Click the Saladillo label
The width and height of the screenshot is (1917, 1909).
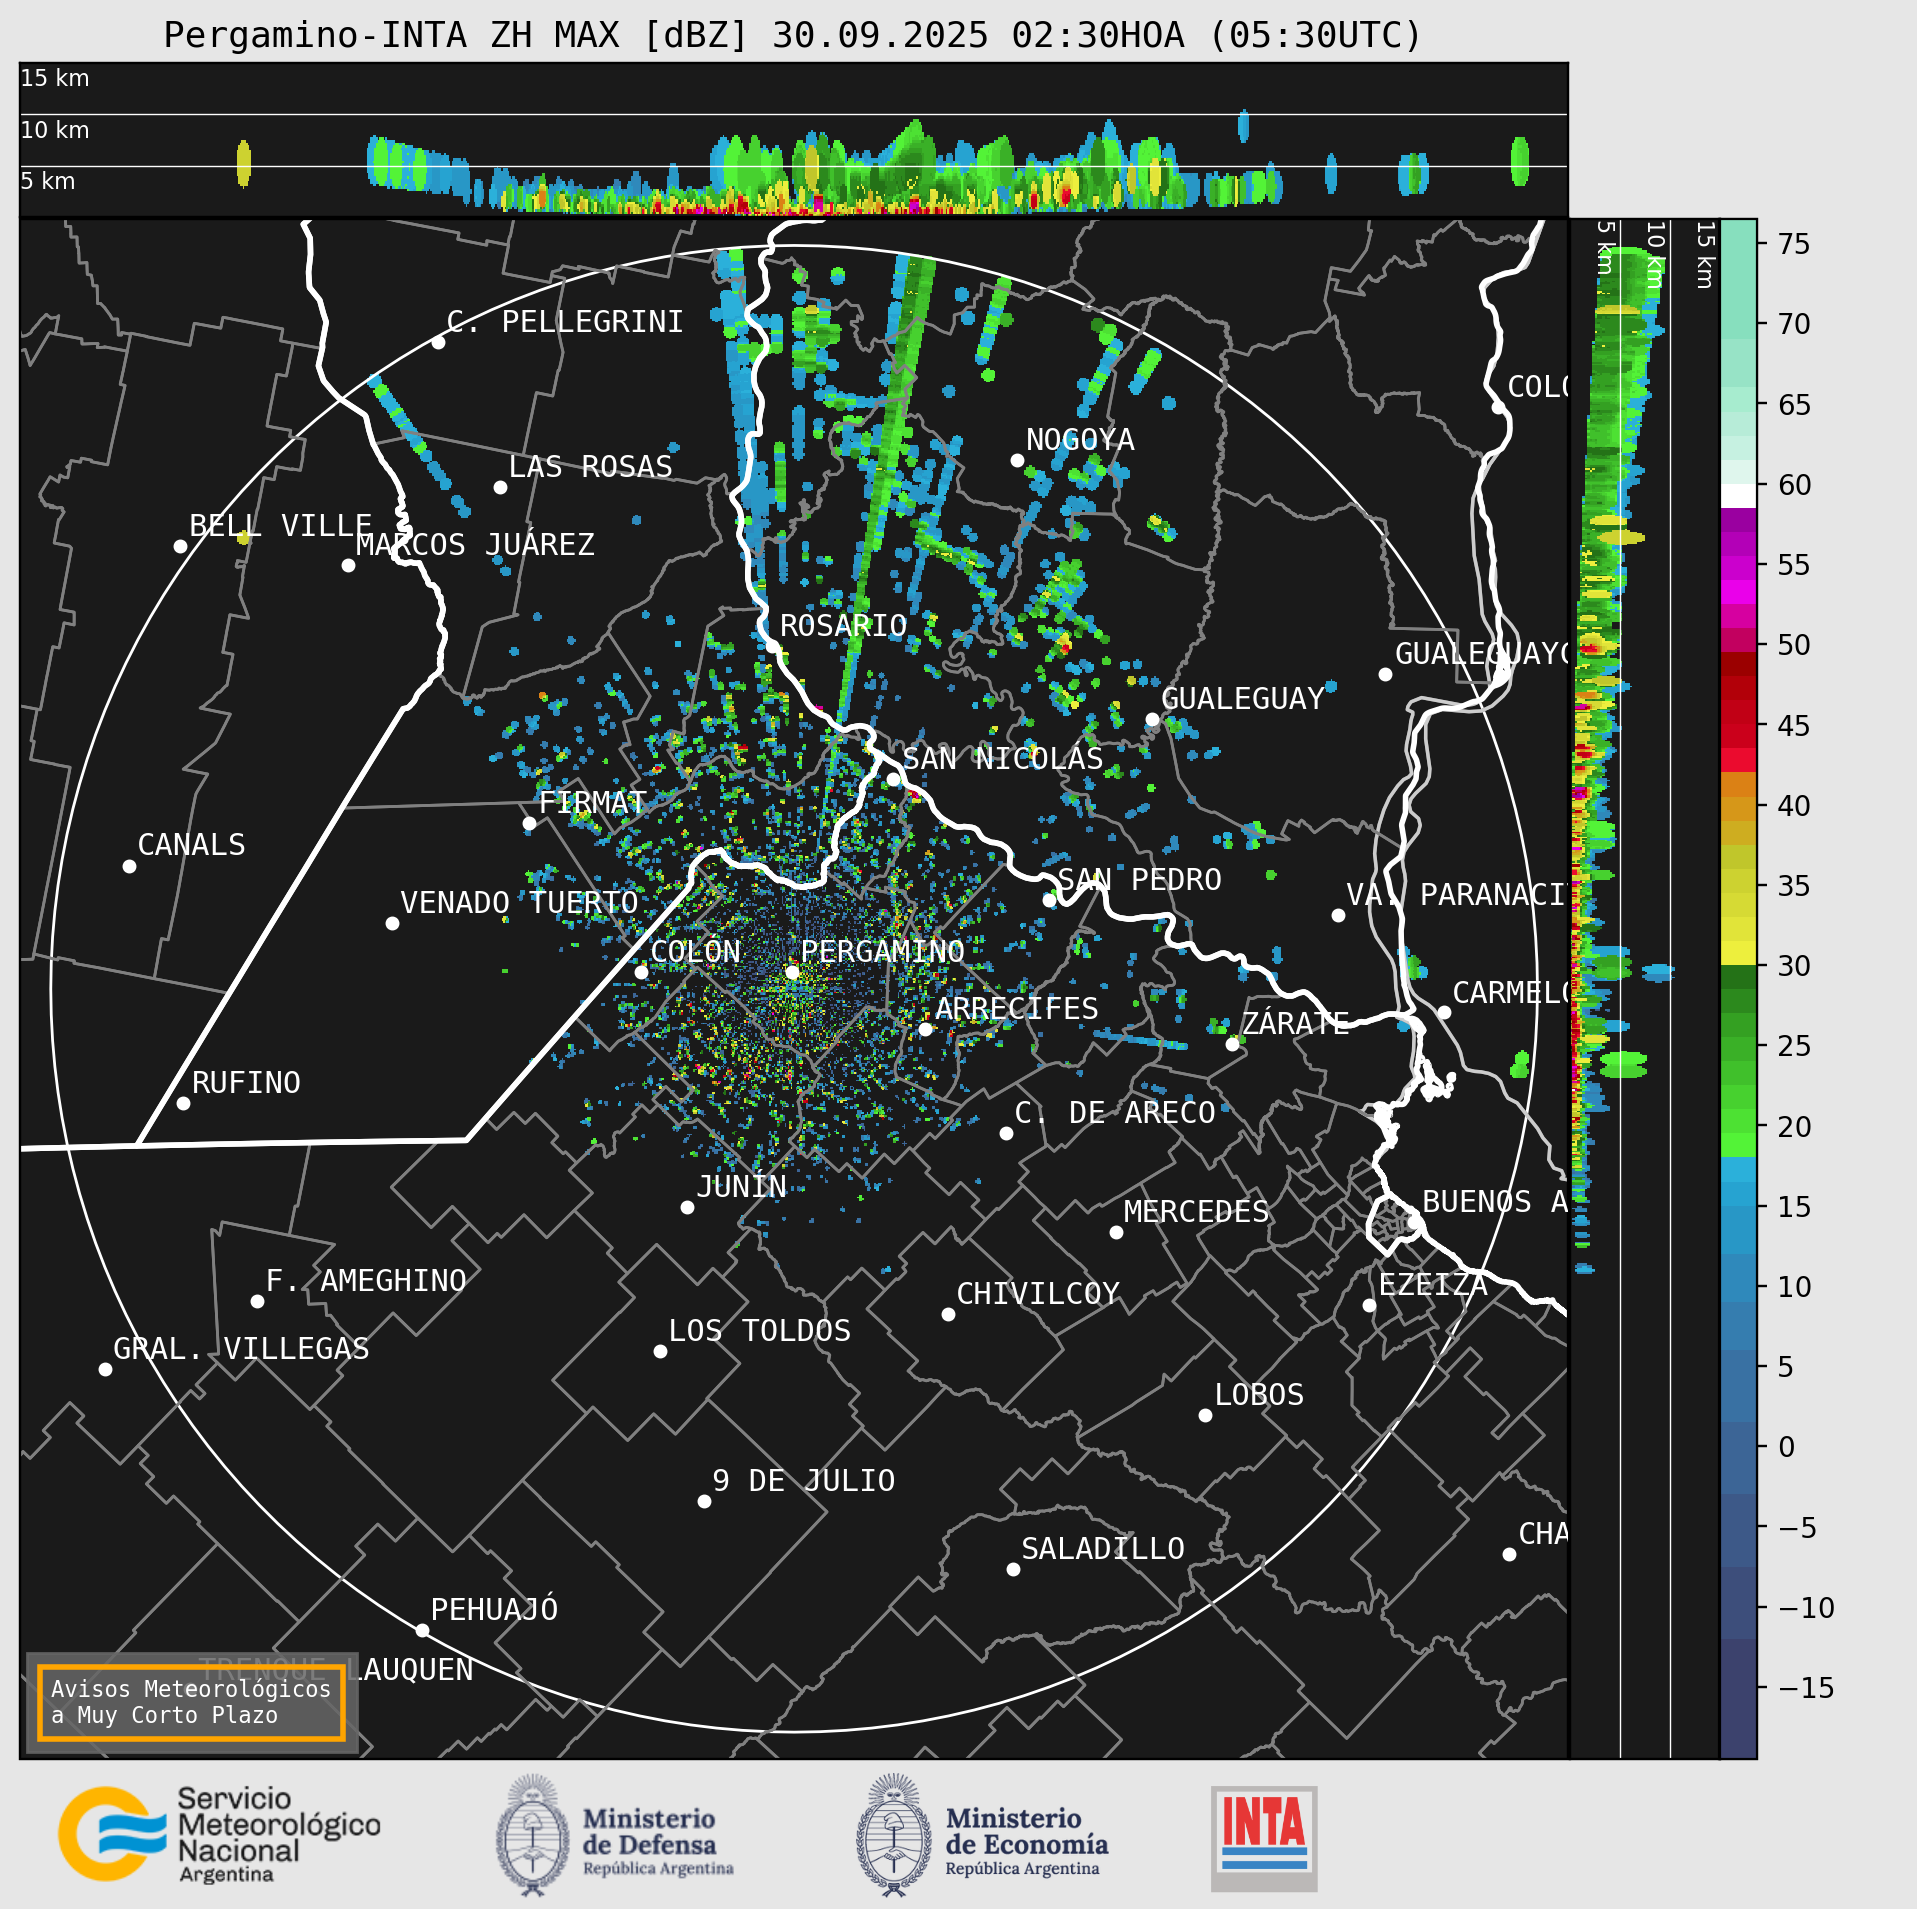(1102, 1549)
